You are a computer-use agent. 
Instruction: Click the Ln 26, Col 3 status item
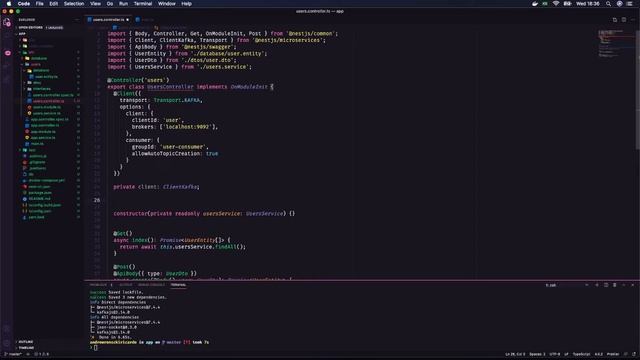(515, 354)
